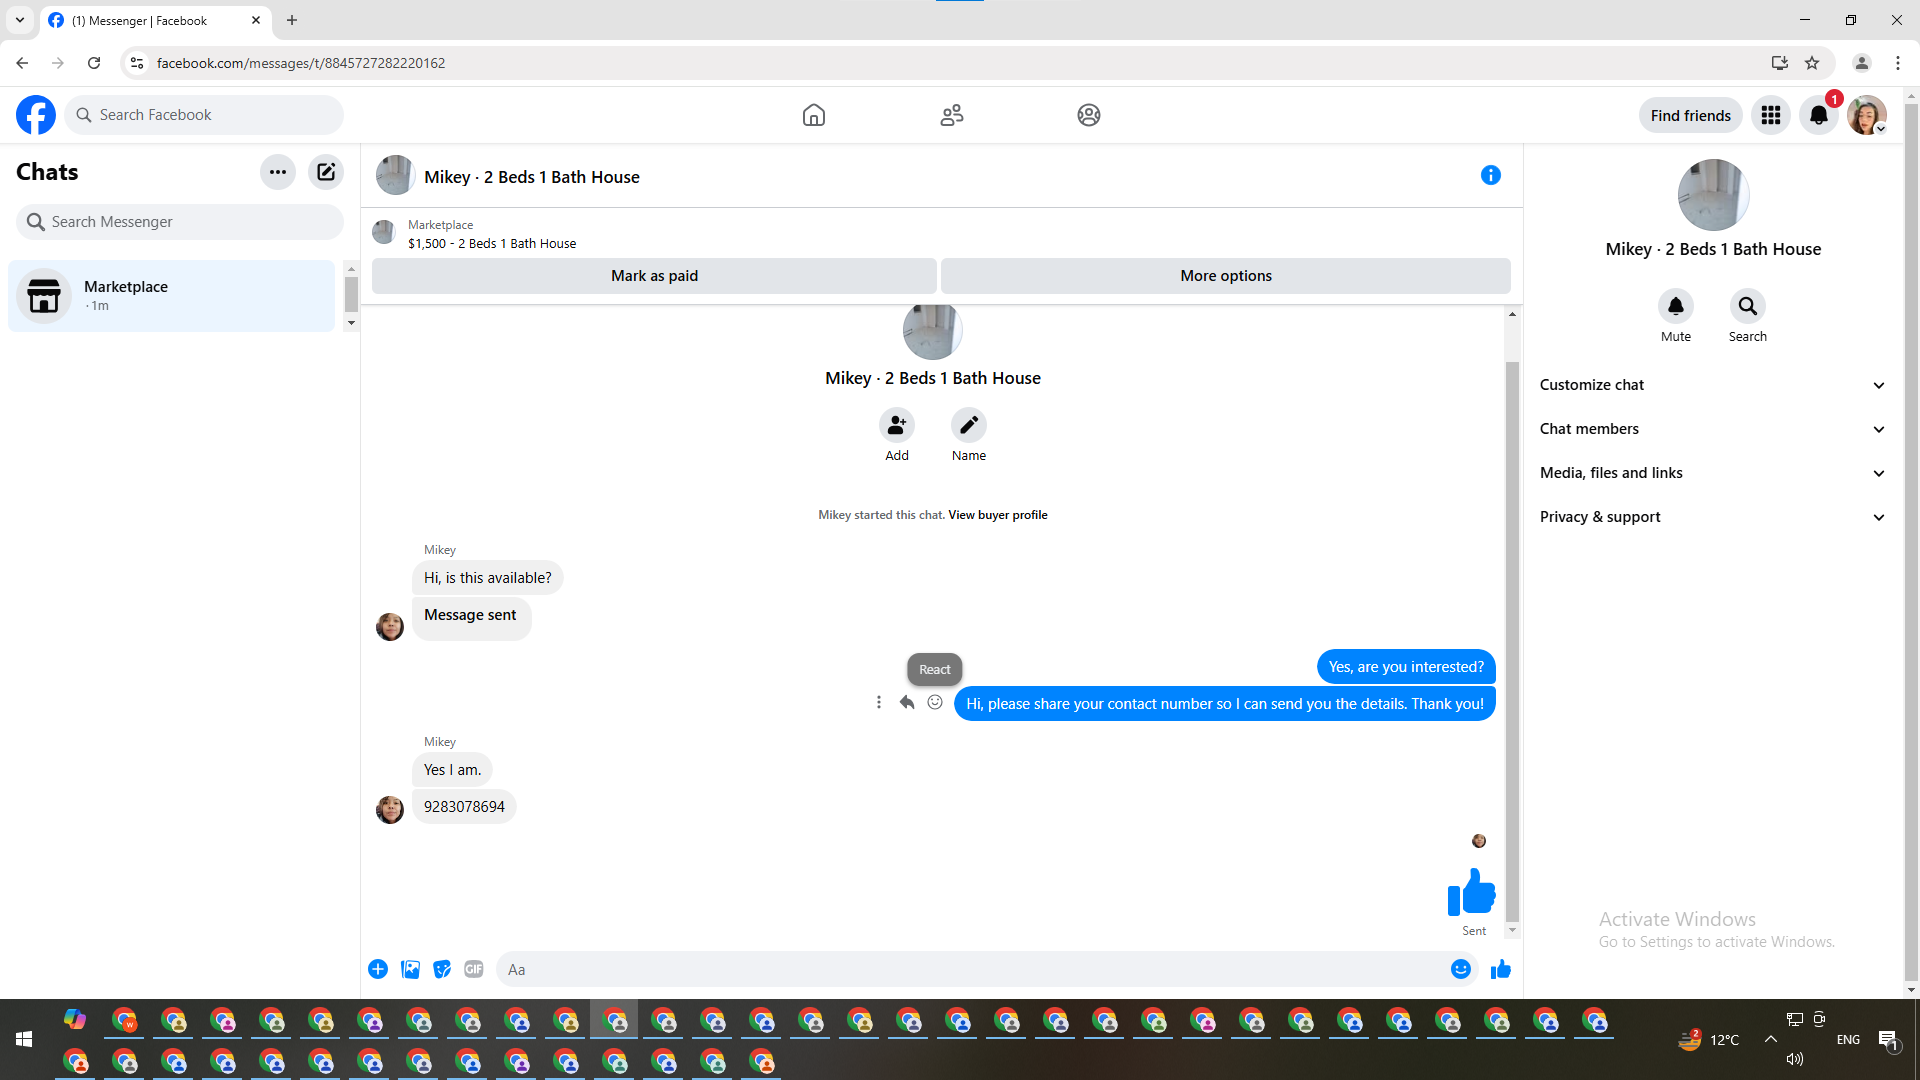The height and width of the screenshot is (1080, 1920).
Task: Expand Media, files and links section
Action: pos(1713,473)
